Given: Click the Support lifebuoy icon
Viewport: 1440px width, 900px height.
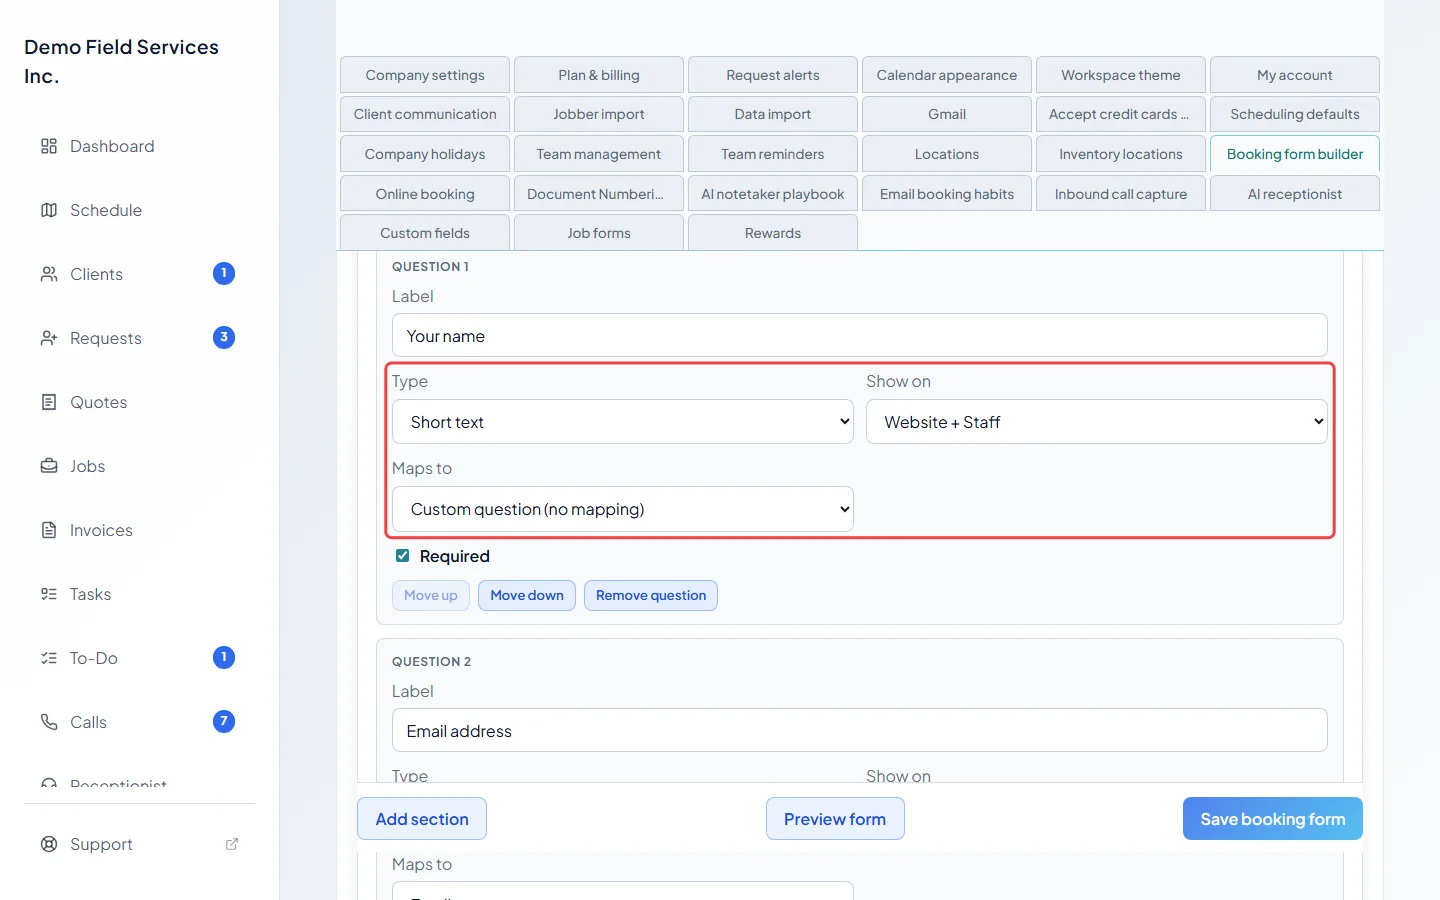Looking at the screenshot, I should [49, 844].
